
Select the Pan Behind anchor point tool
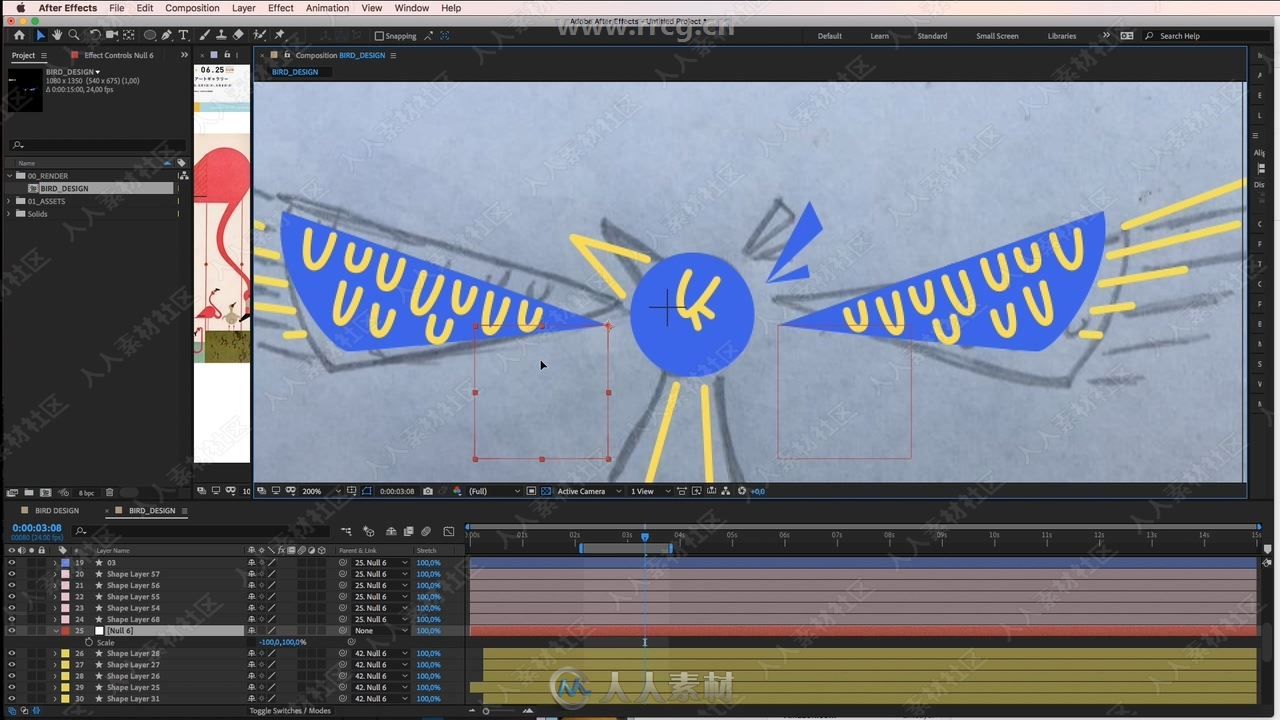coord(128,35)
